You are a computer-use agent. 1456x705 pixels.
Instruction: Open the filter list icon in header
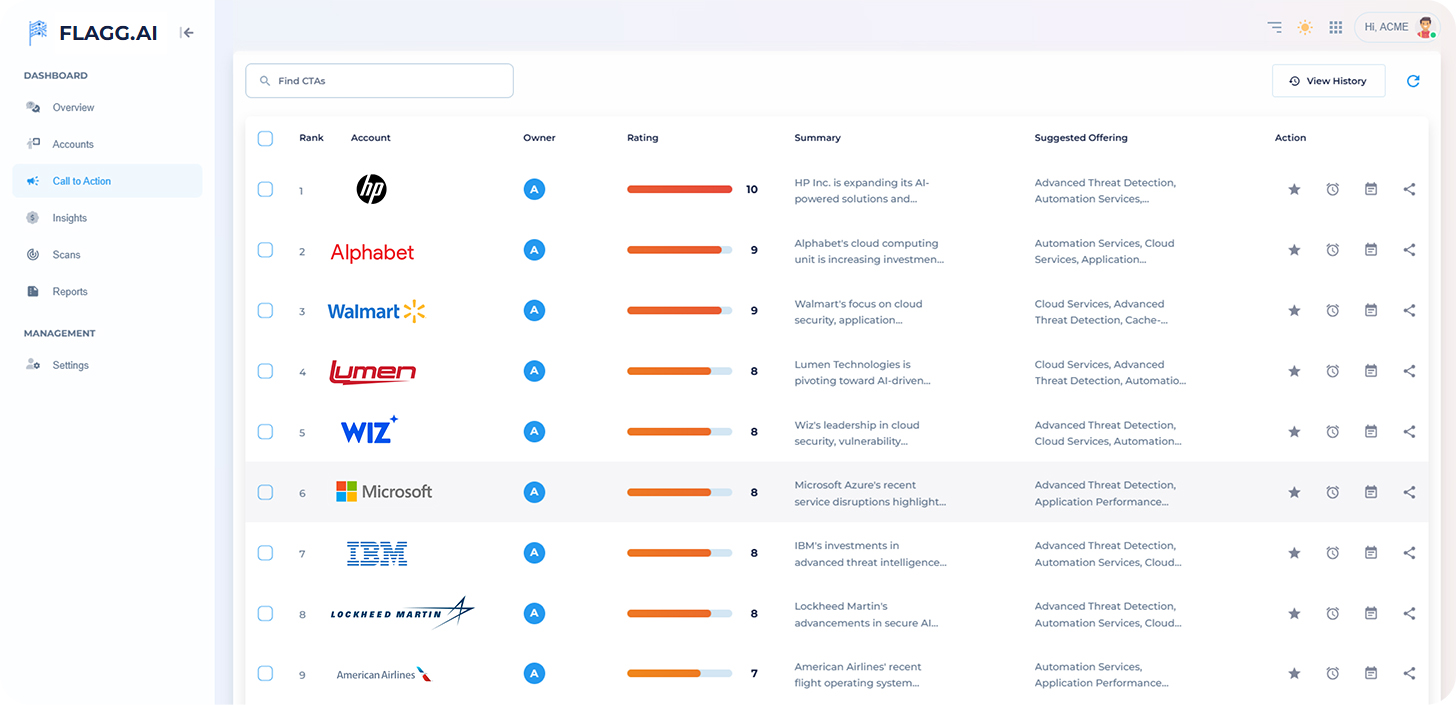click(1274, 27)
